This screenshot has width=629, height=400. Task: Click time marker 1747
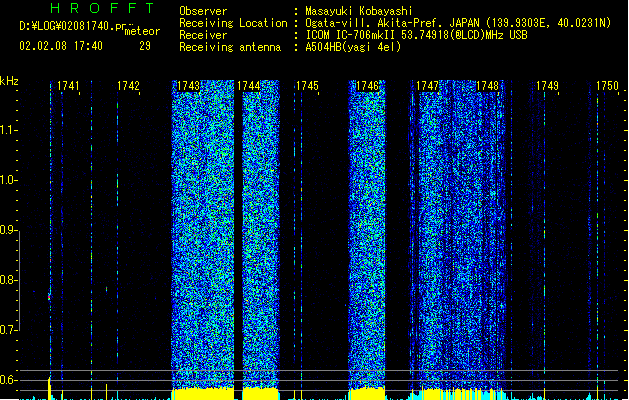click(x=427, y=86)
